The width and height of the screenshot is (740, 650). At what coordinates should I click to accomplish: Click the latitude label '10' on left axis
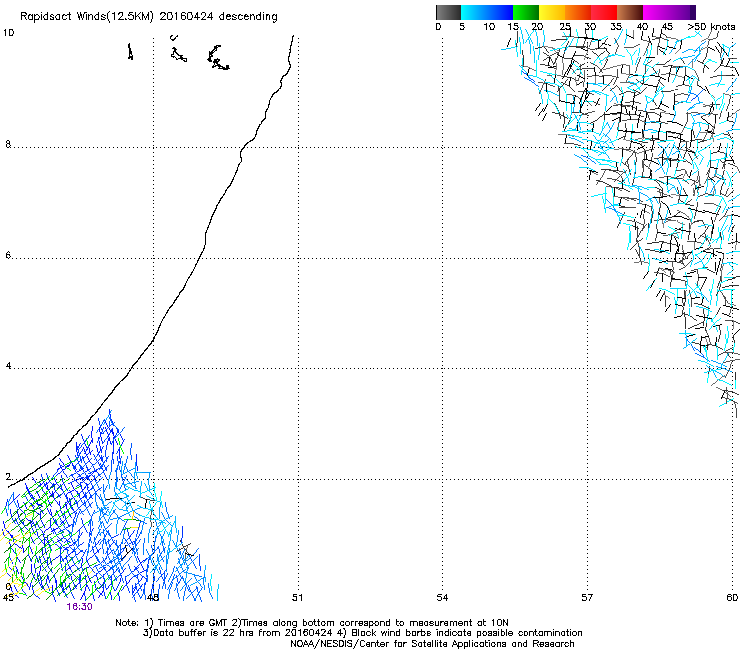point(8,33)
